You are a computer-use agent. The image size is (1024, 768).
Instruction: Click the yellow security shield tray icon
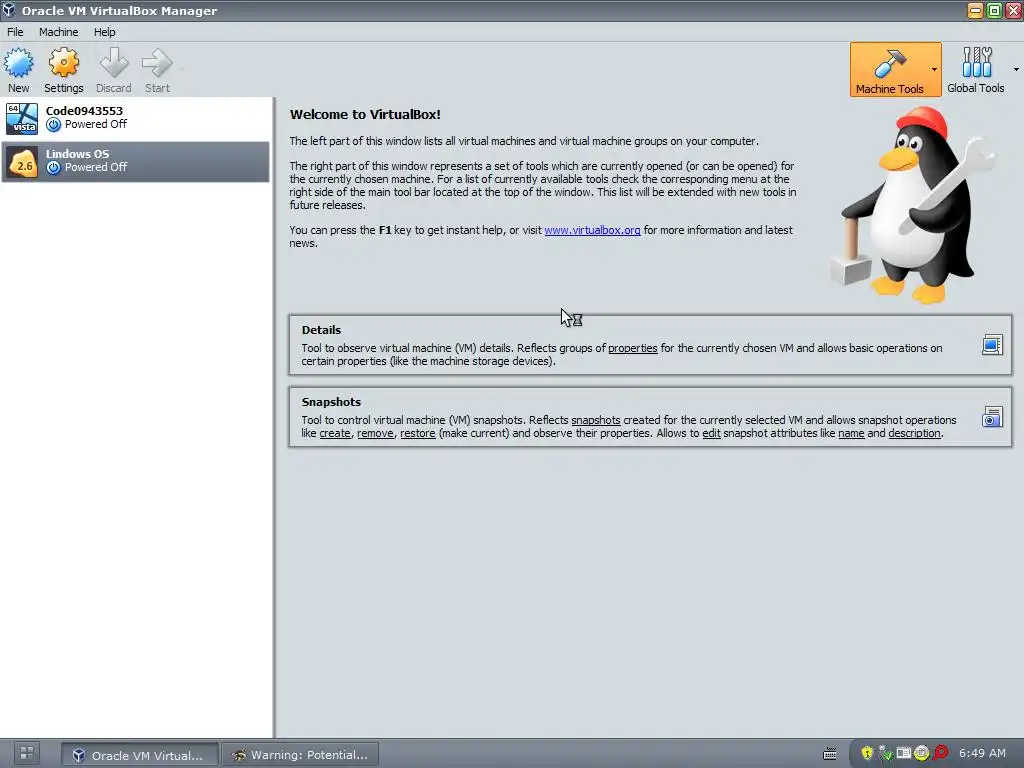867,753
